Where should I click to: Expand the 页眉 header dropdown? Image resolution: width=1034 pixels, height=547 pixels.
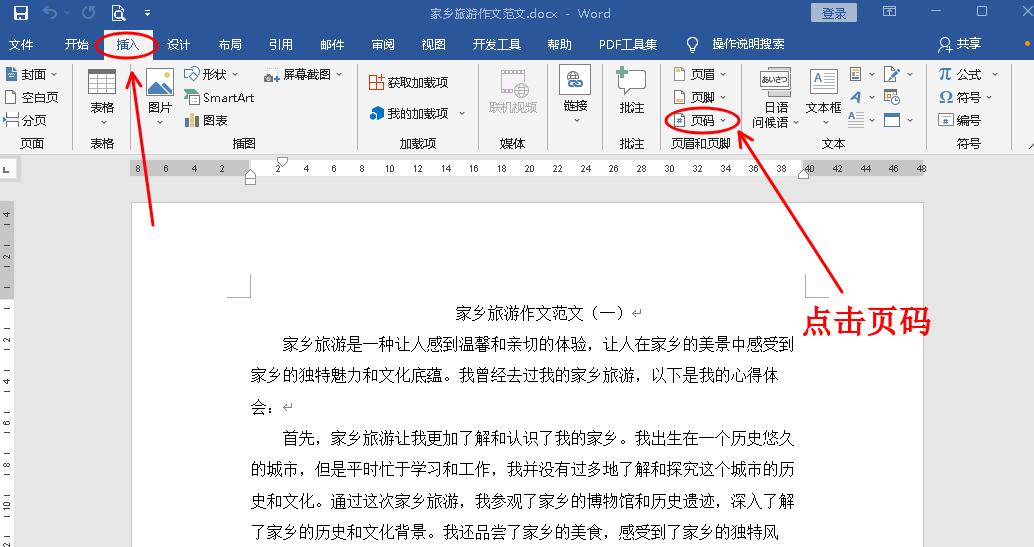coord(700,75)
